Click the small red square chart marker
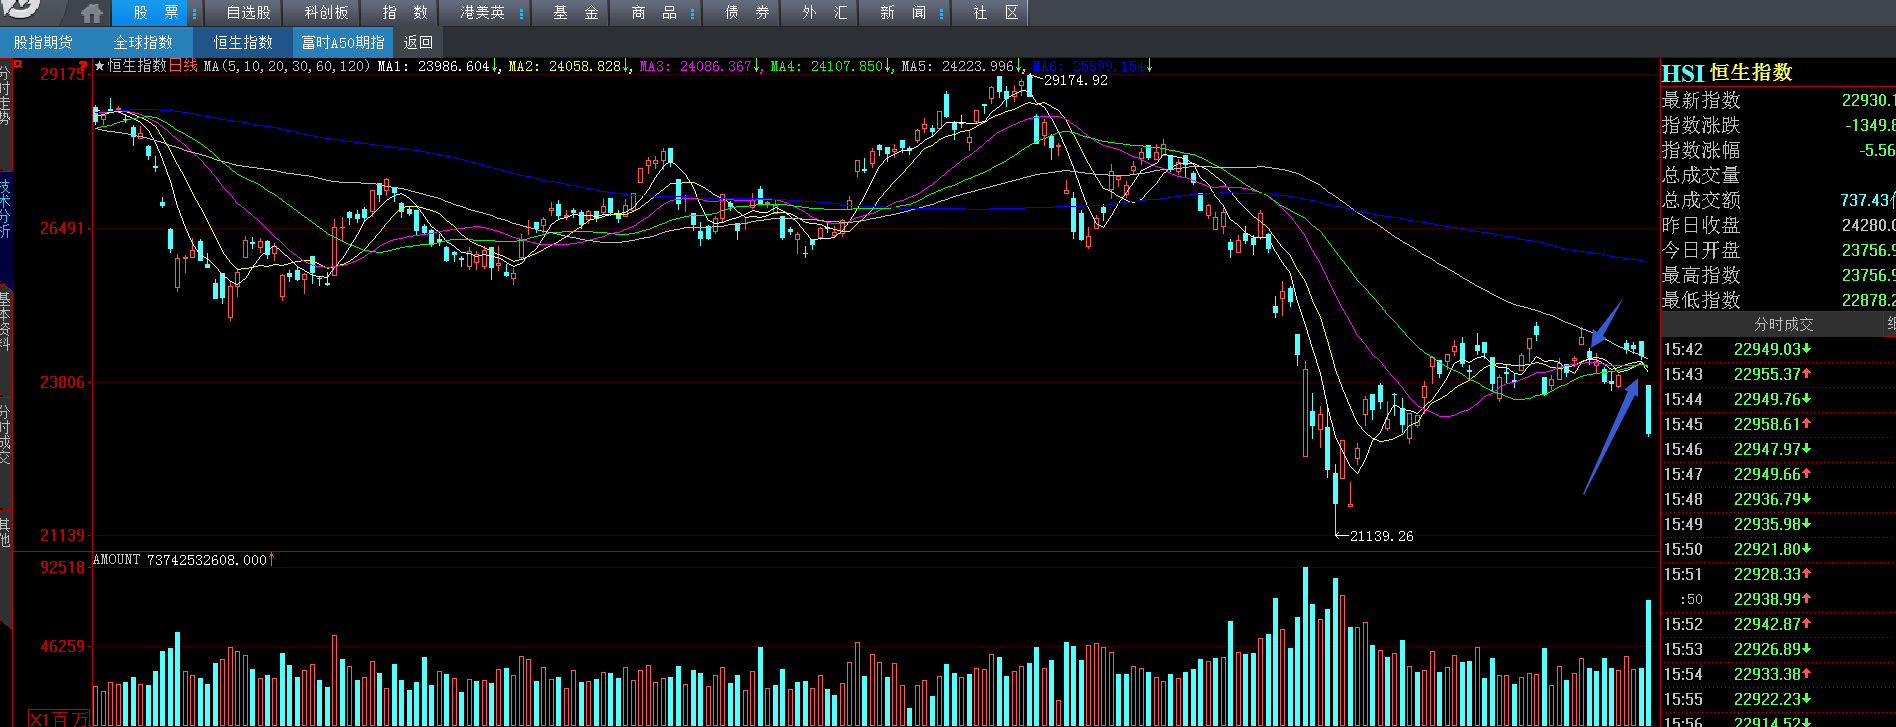The image size is (1896, 727). click(18, 64)
